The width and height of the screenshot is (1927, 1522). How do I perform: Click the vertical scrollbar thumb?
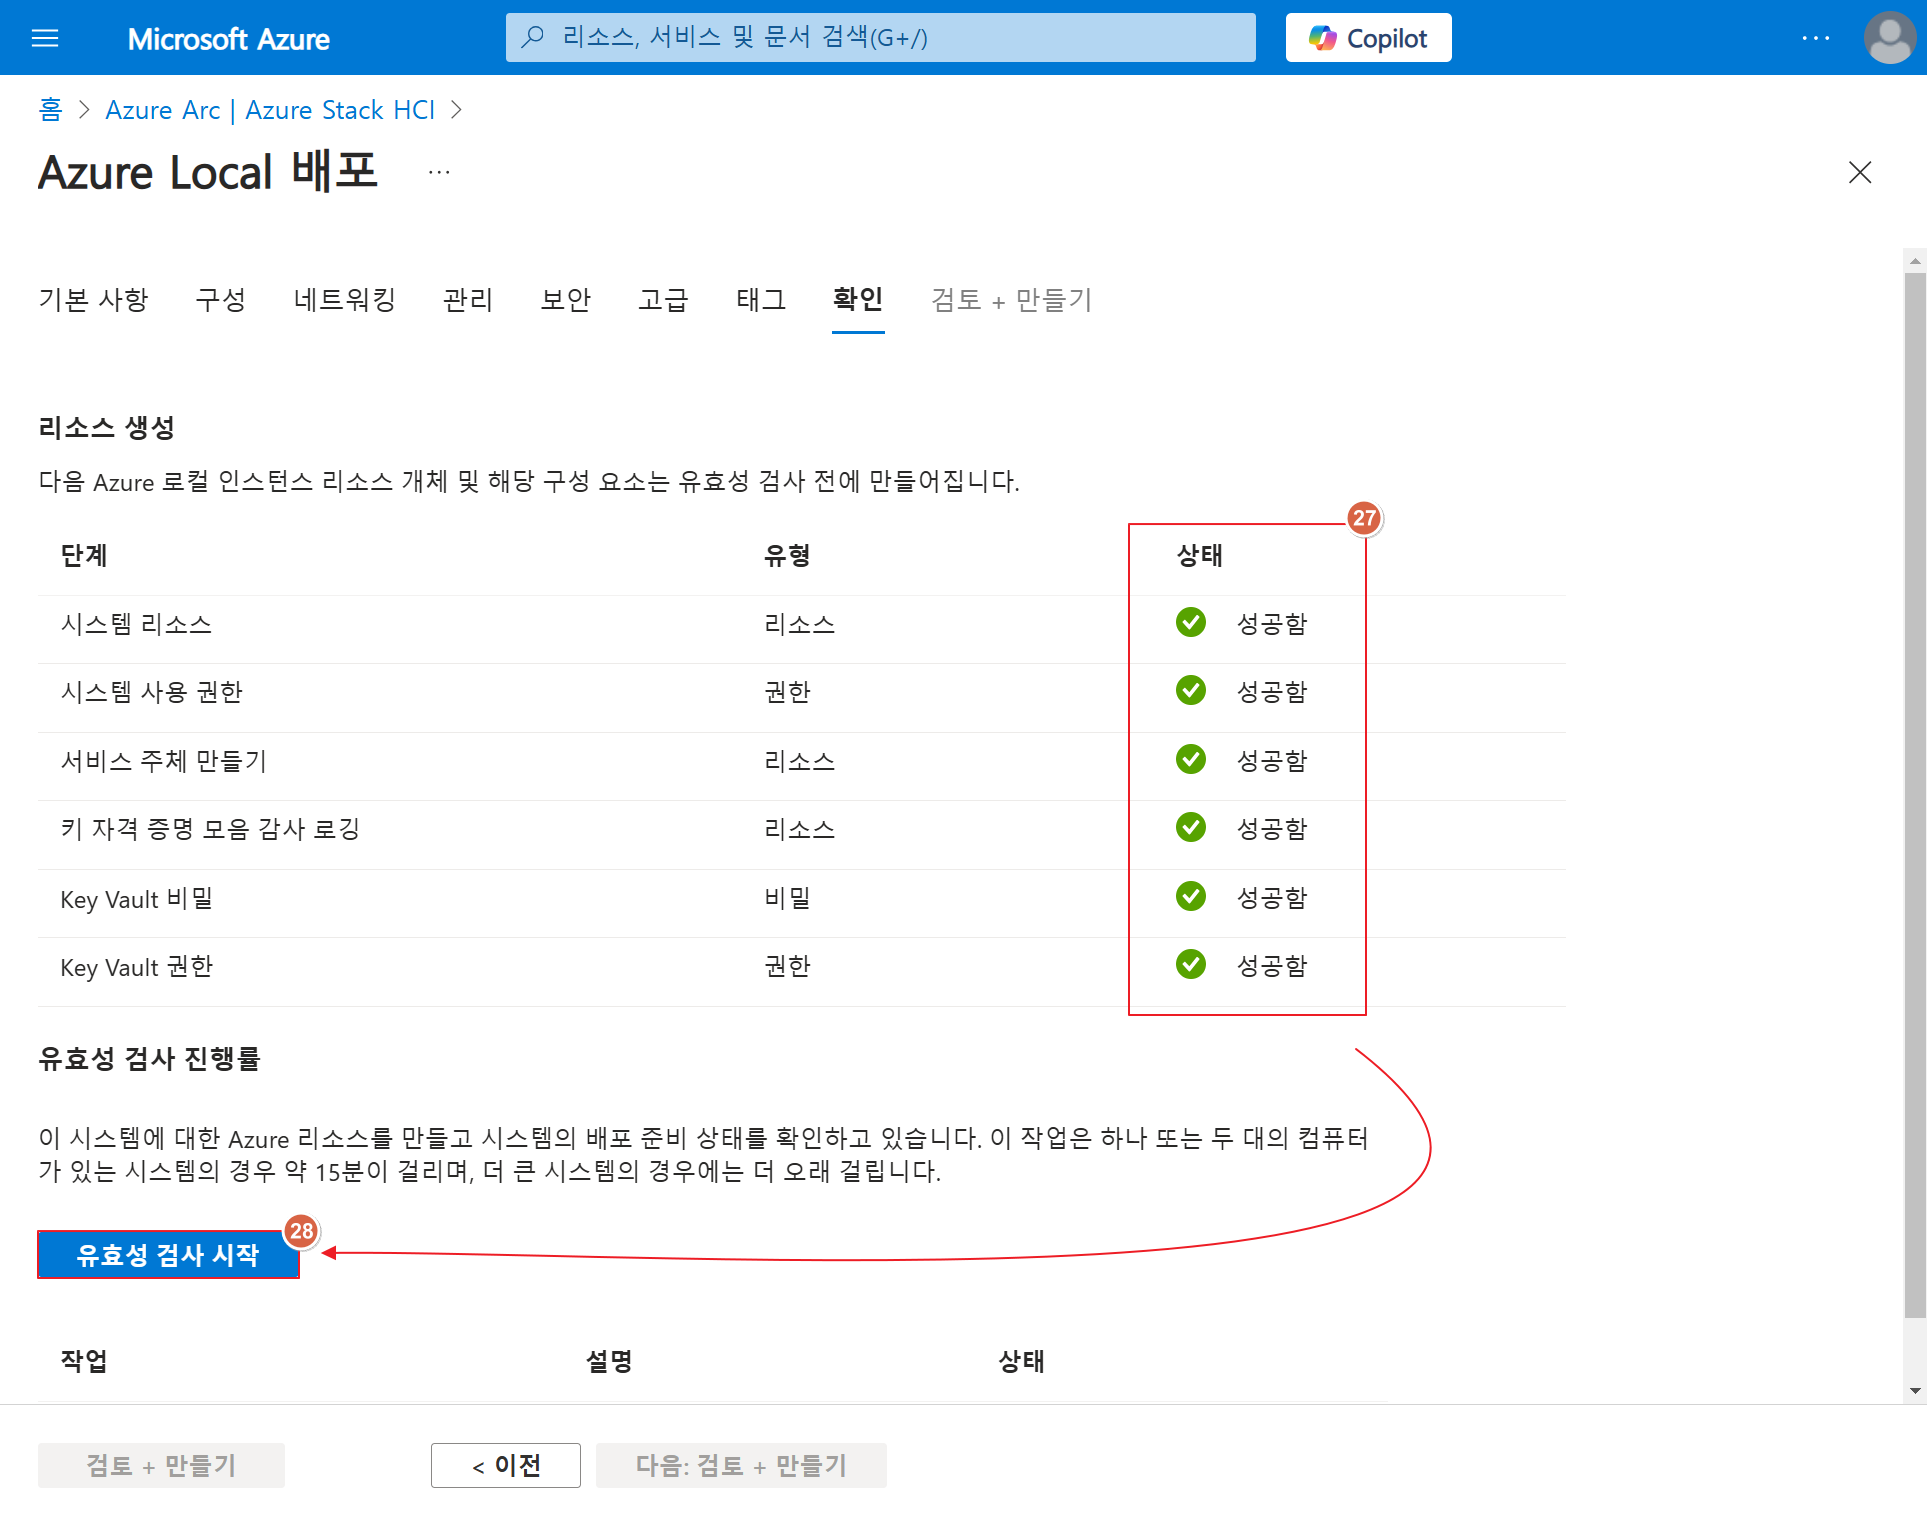tap(1915, 795)
